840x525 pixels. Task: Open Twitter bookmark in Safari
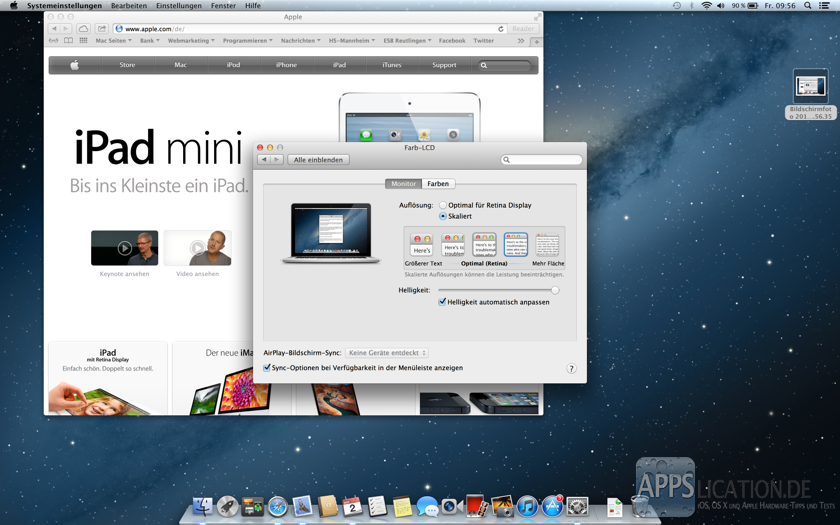click(x=484, y=41)
